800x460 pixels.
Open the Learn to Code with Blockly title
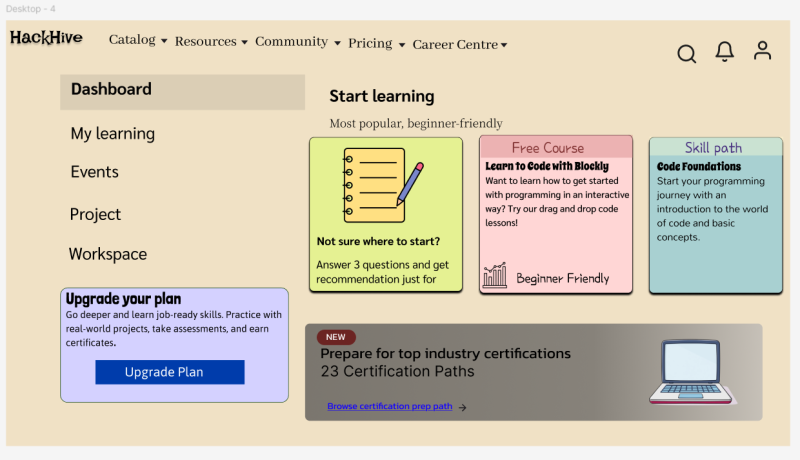tap(547, 166)
